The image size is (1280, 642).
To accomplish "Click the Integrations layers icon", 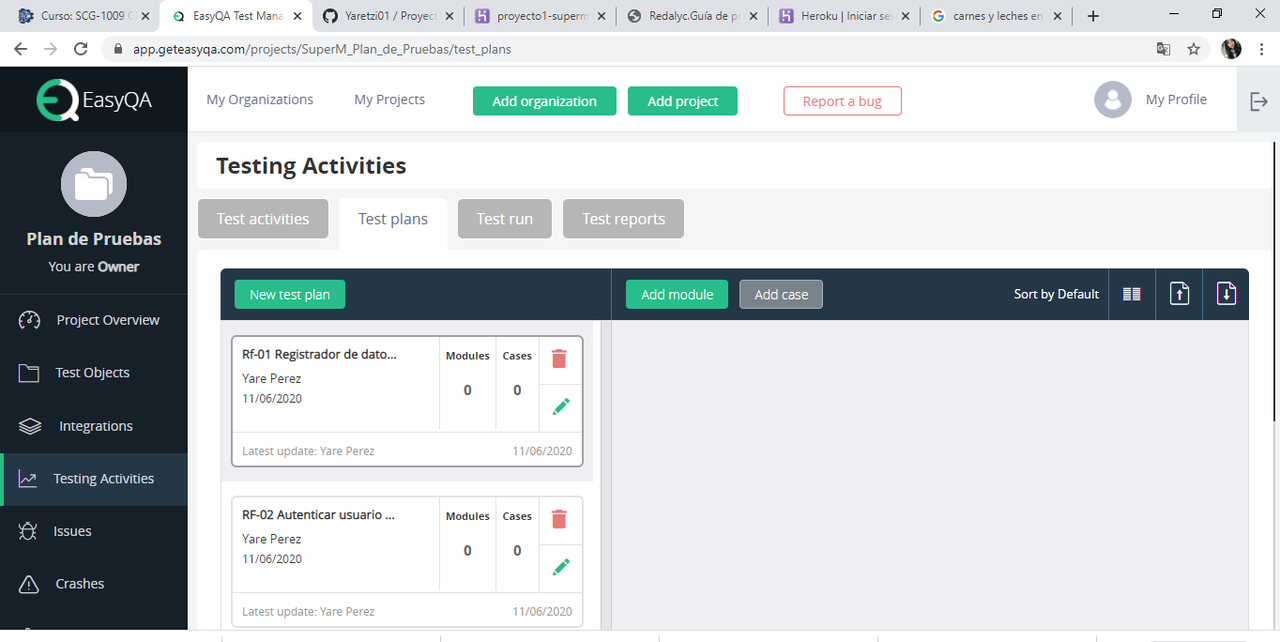I will click(x=30, y=426).
